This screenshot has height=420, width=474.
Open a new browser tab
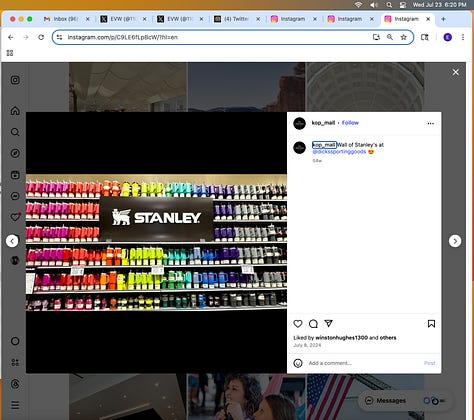(x=443, y=19)
